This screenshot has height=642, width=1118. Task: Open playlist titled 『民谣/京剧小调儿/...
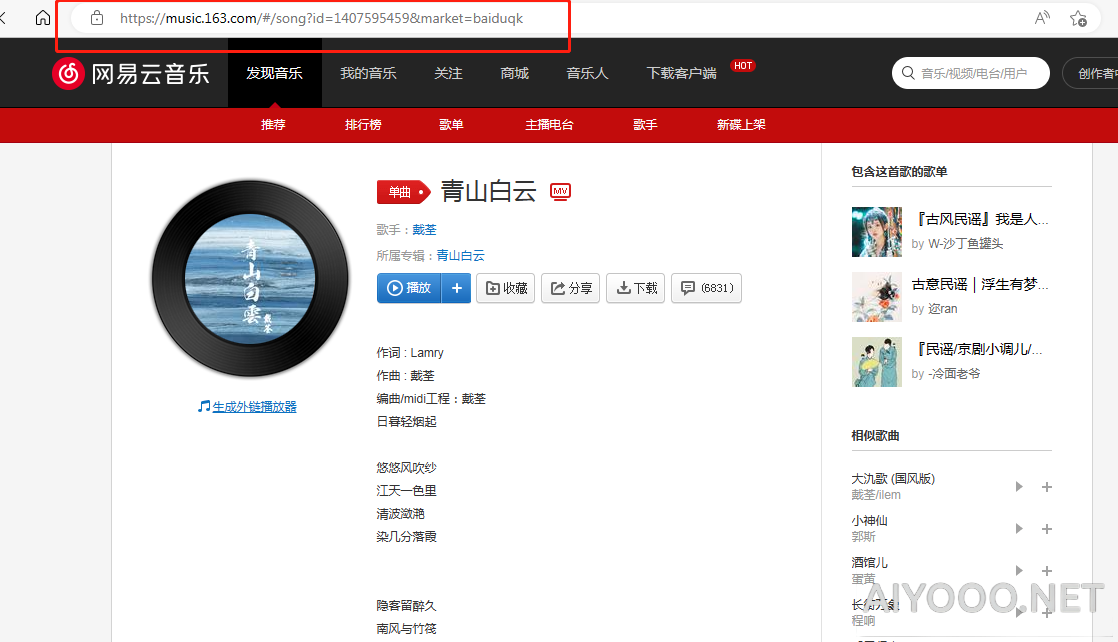coord(978,349)
